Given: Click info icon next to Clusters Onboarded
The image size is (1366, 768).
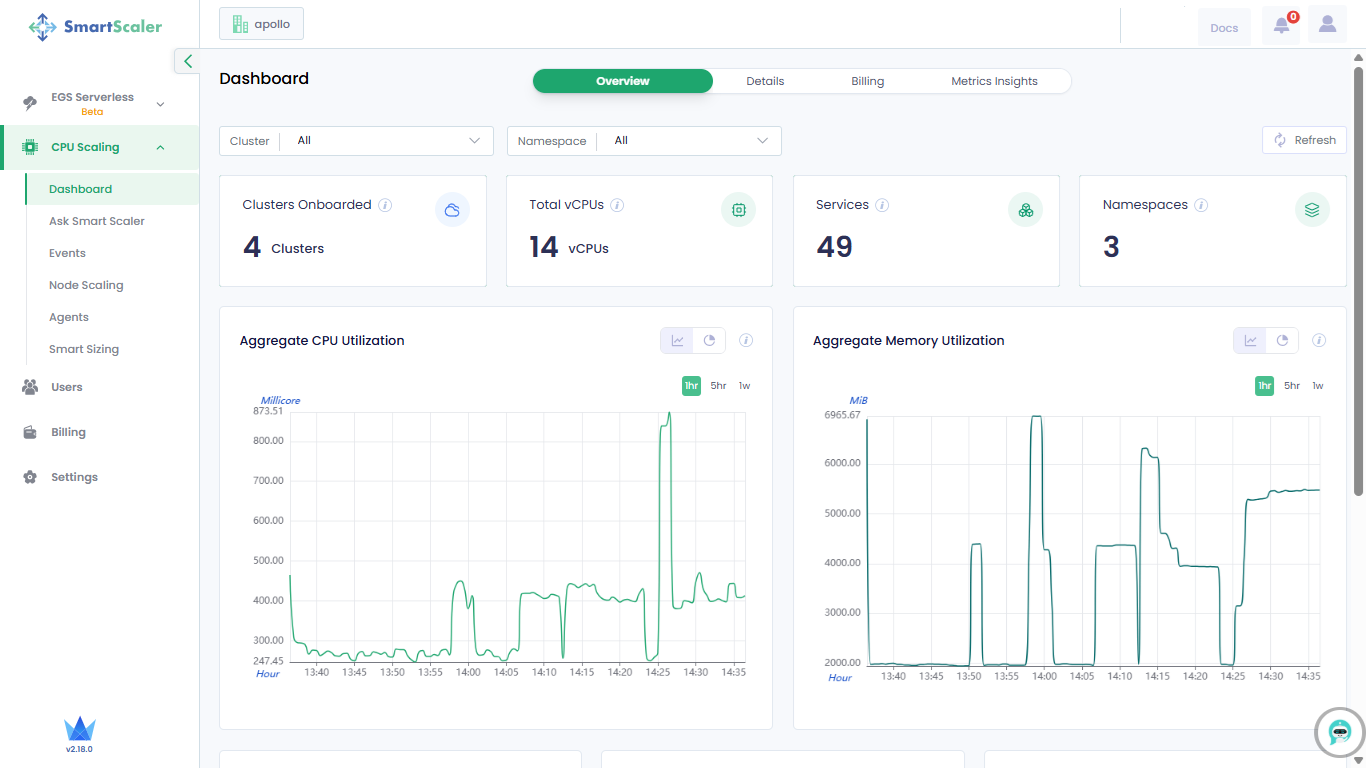Looking at the screenshot, I should pyautogui.click(x=385, y=205).
